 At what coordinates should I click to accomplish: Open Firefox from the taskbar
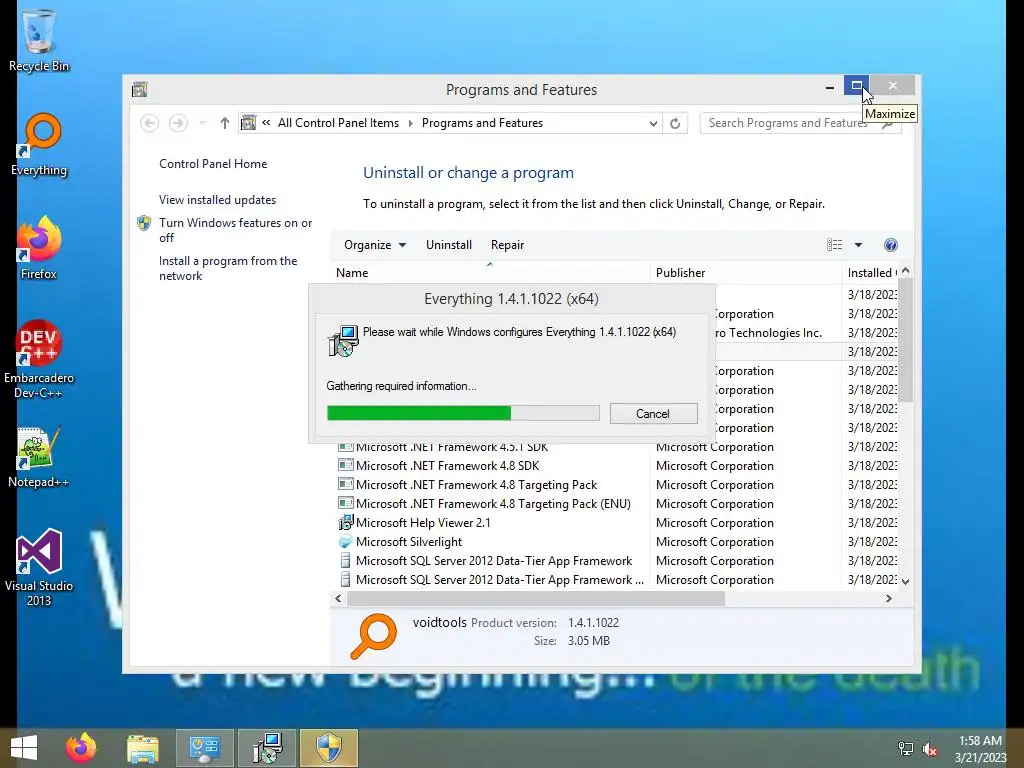[81, 748]
